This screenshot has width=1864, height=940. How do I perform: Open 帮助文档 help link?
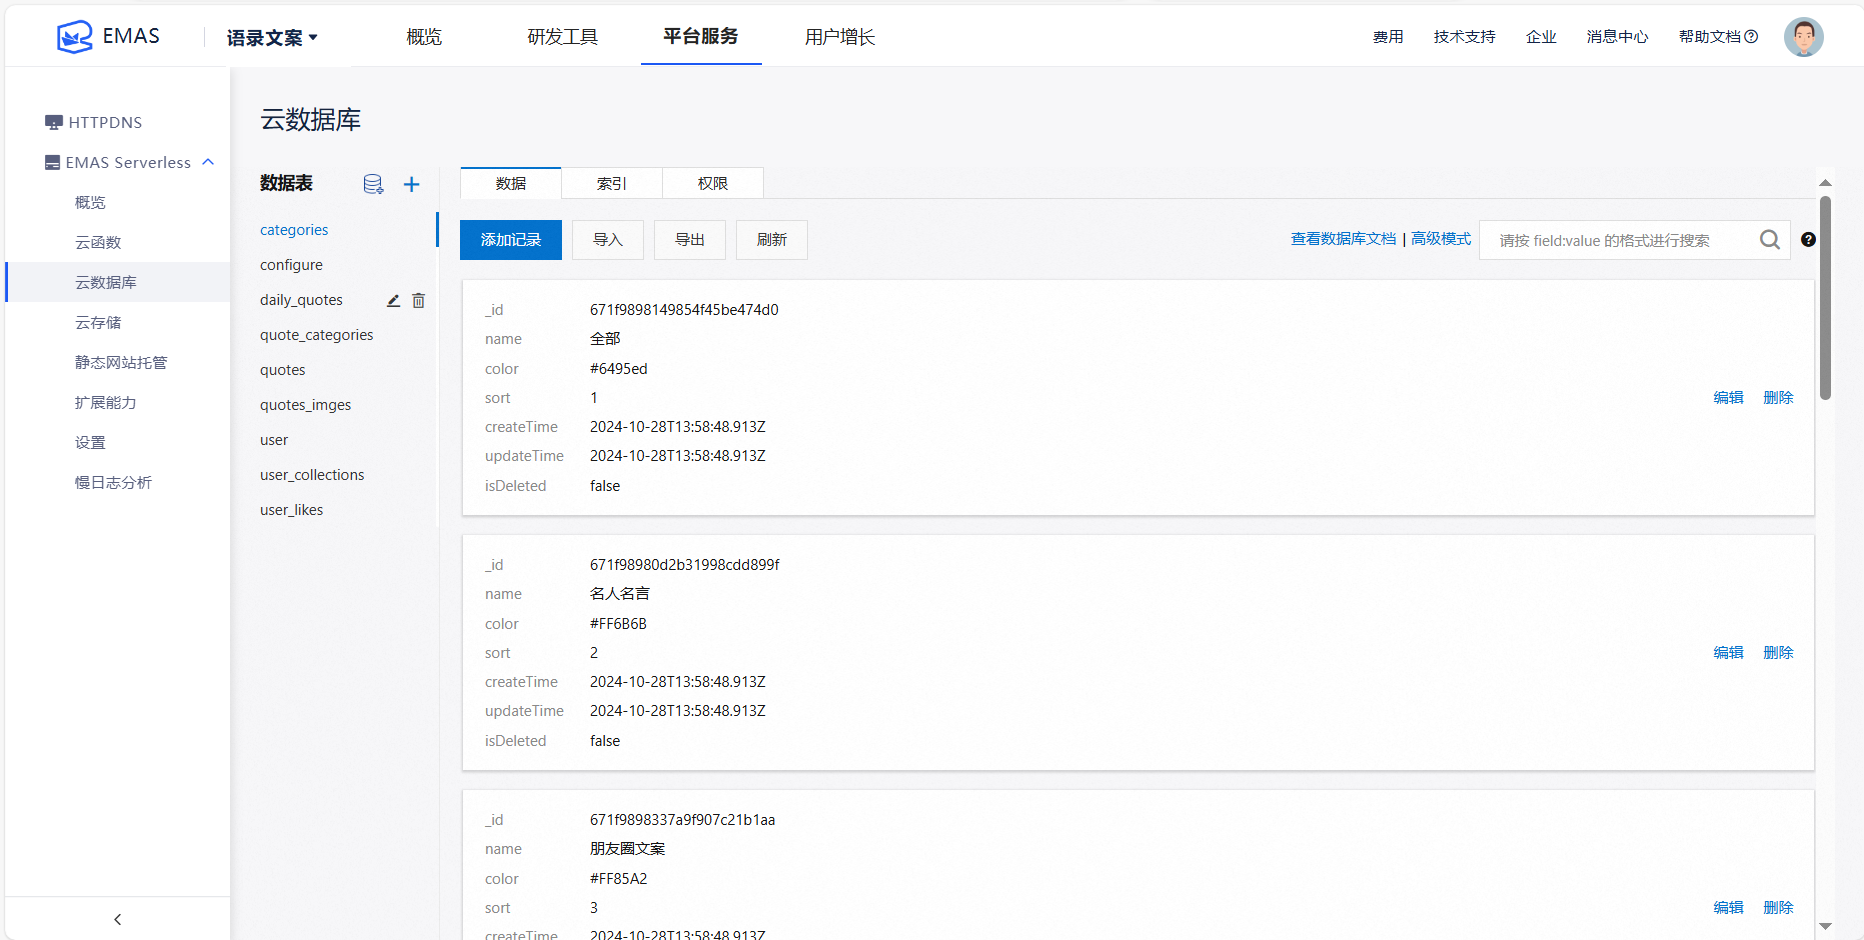click(x=1718, y=37)
